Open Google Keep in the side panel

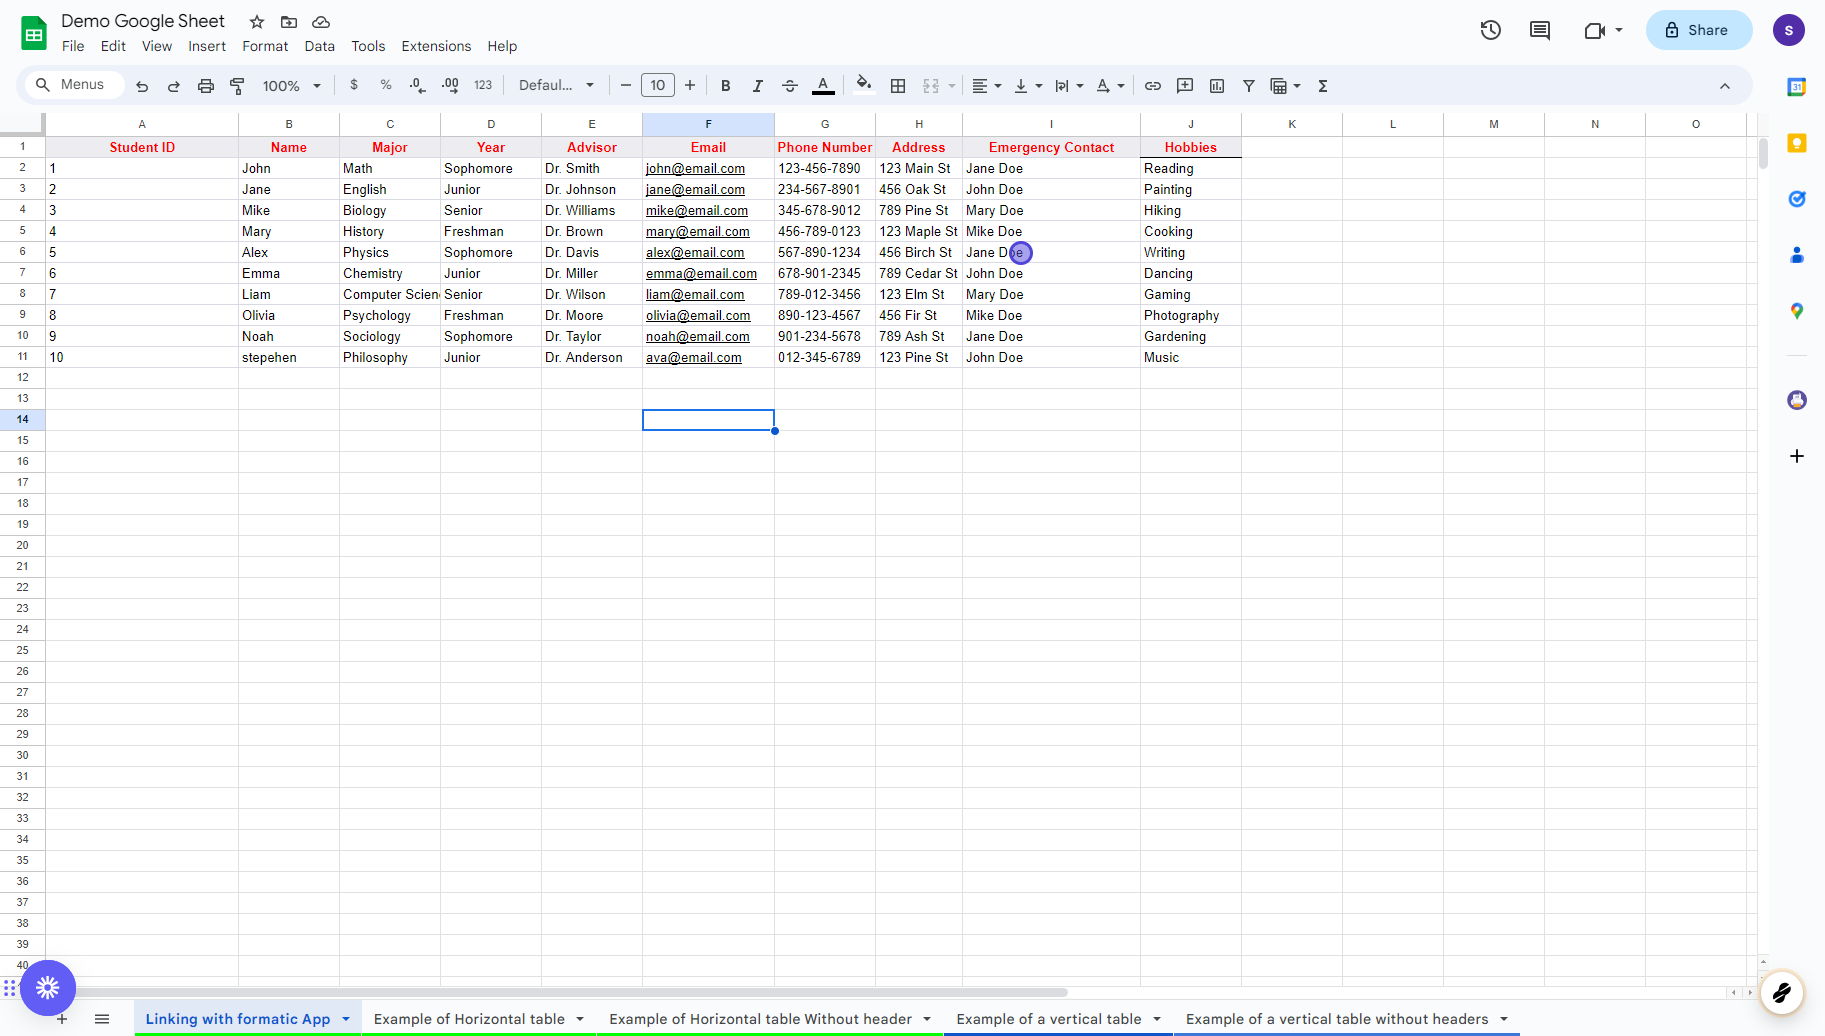[x=1797, y=143]
